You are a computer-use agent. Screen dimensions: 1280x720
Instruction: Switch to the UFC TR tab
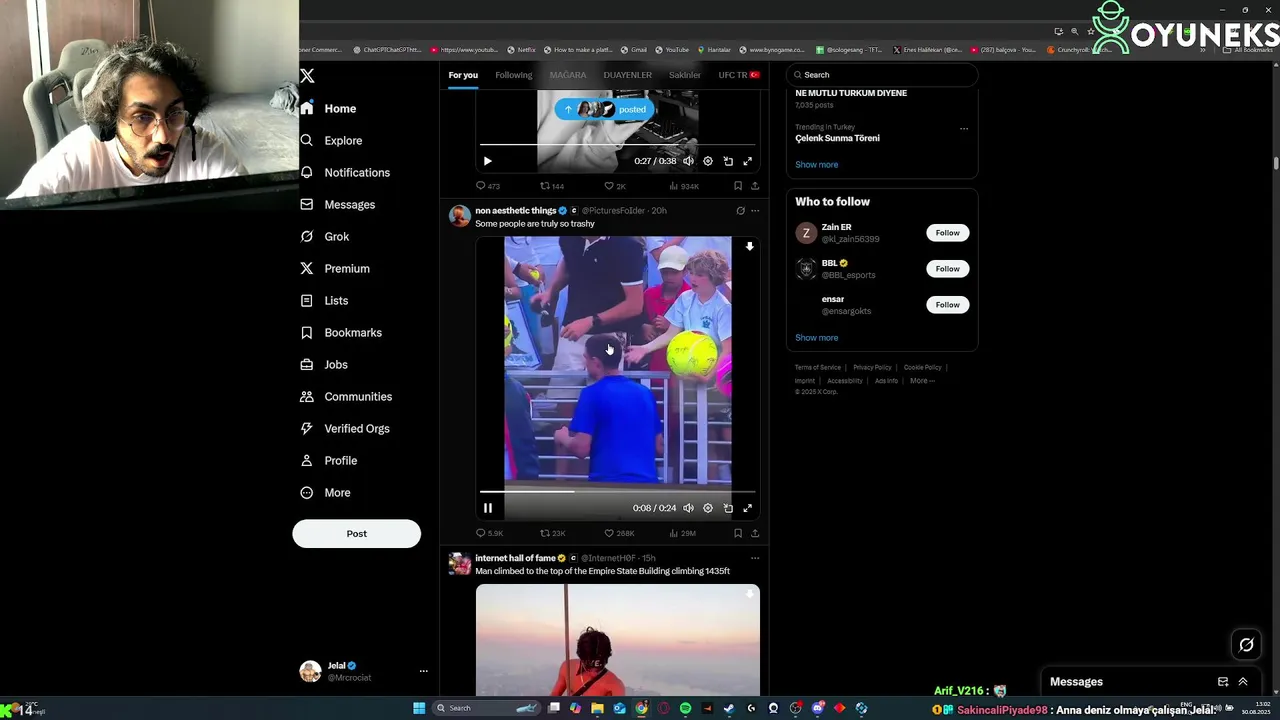(738, 75)
